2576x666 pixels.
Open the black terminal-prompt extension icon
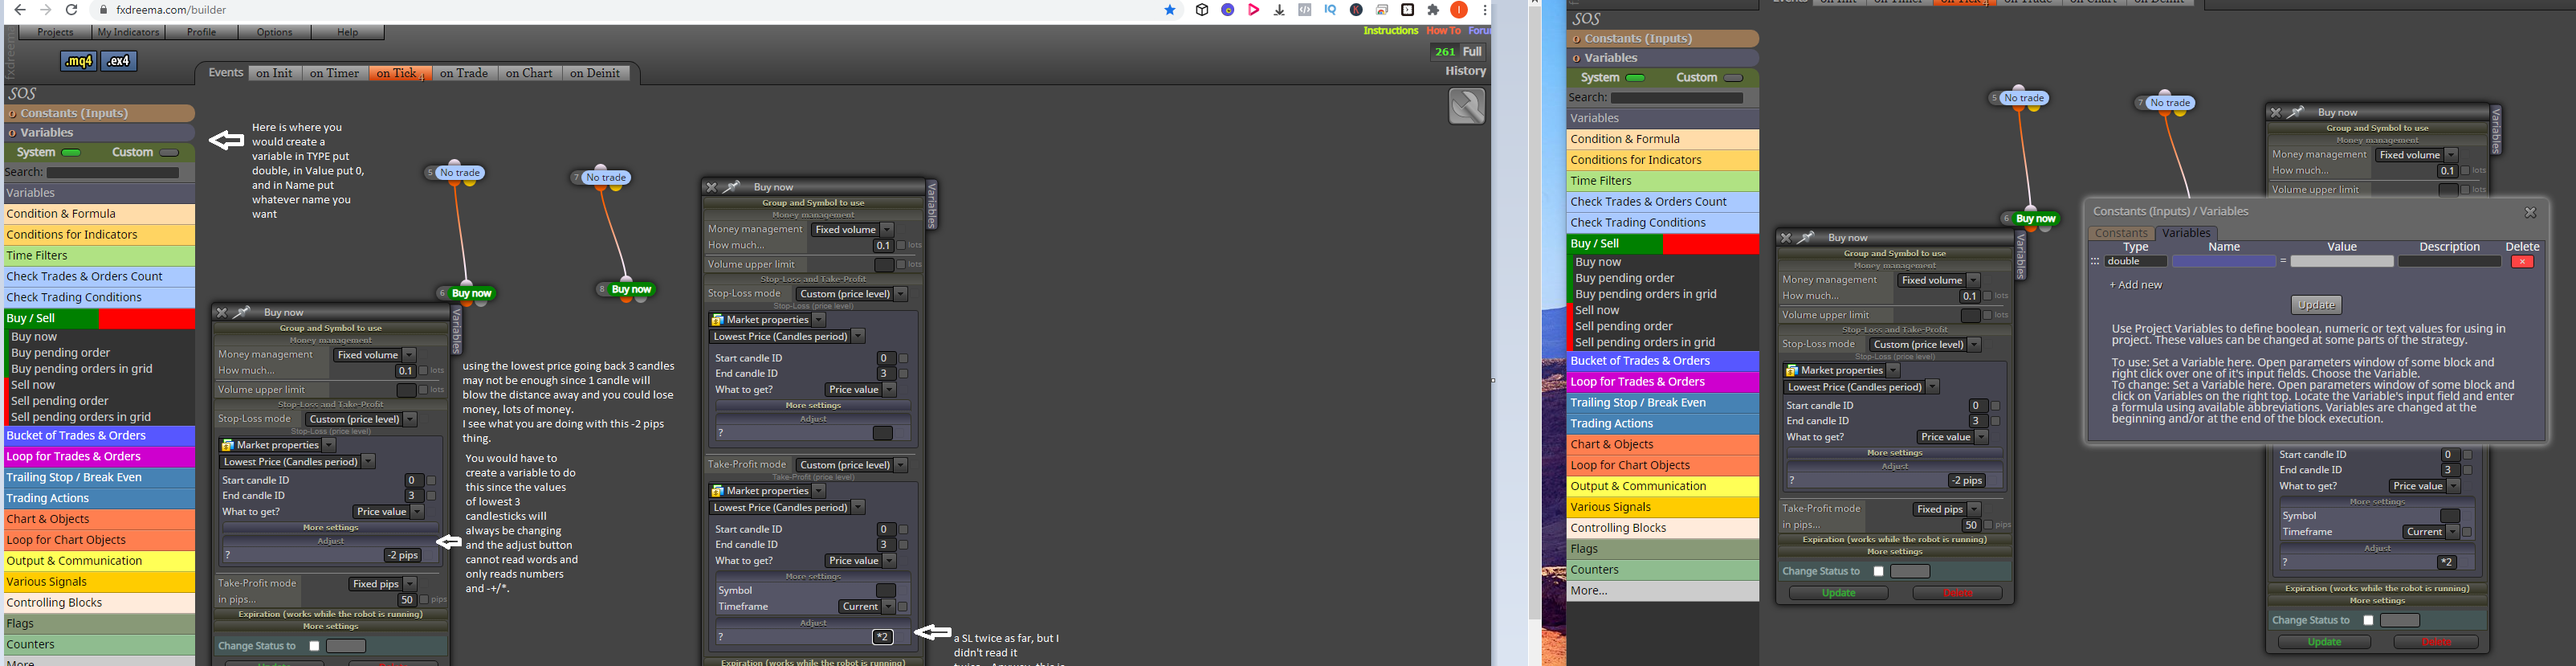point(1408,10)
